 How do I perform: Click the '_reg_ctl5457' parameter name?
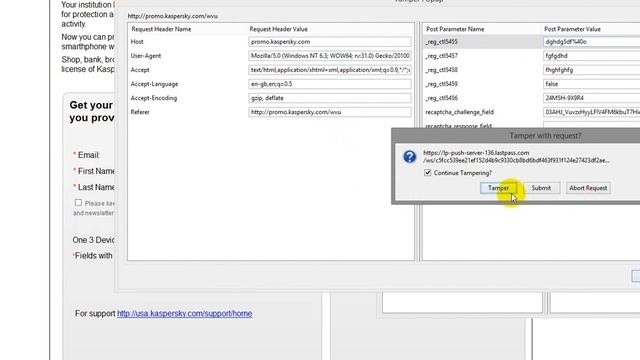441,56
